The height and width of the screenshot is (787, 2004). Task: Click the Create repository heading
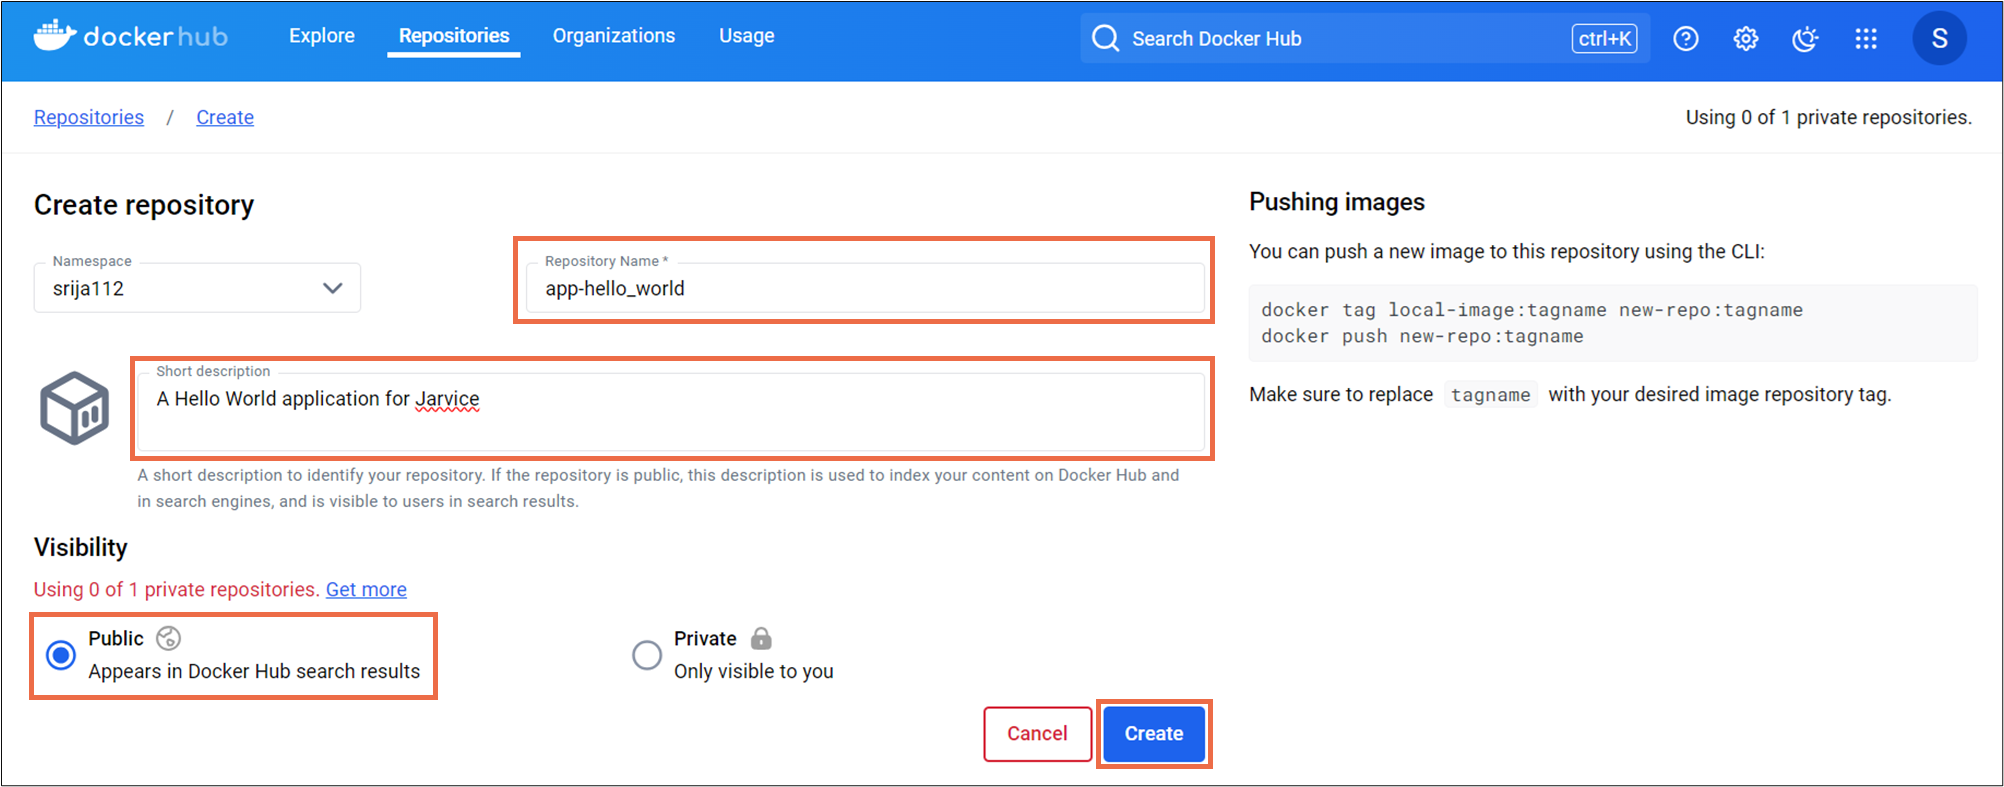tap(144, 205)
